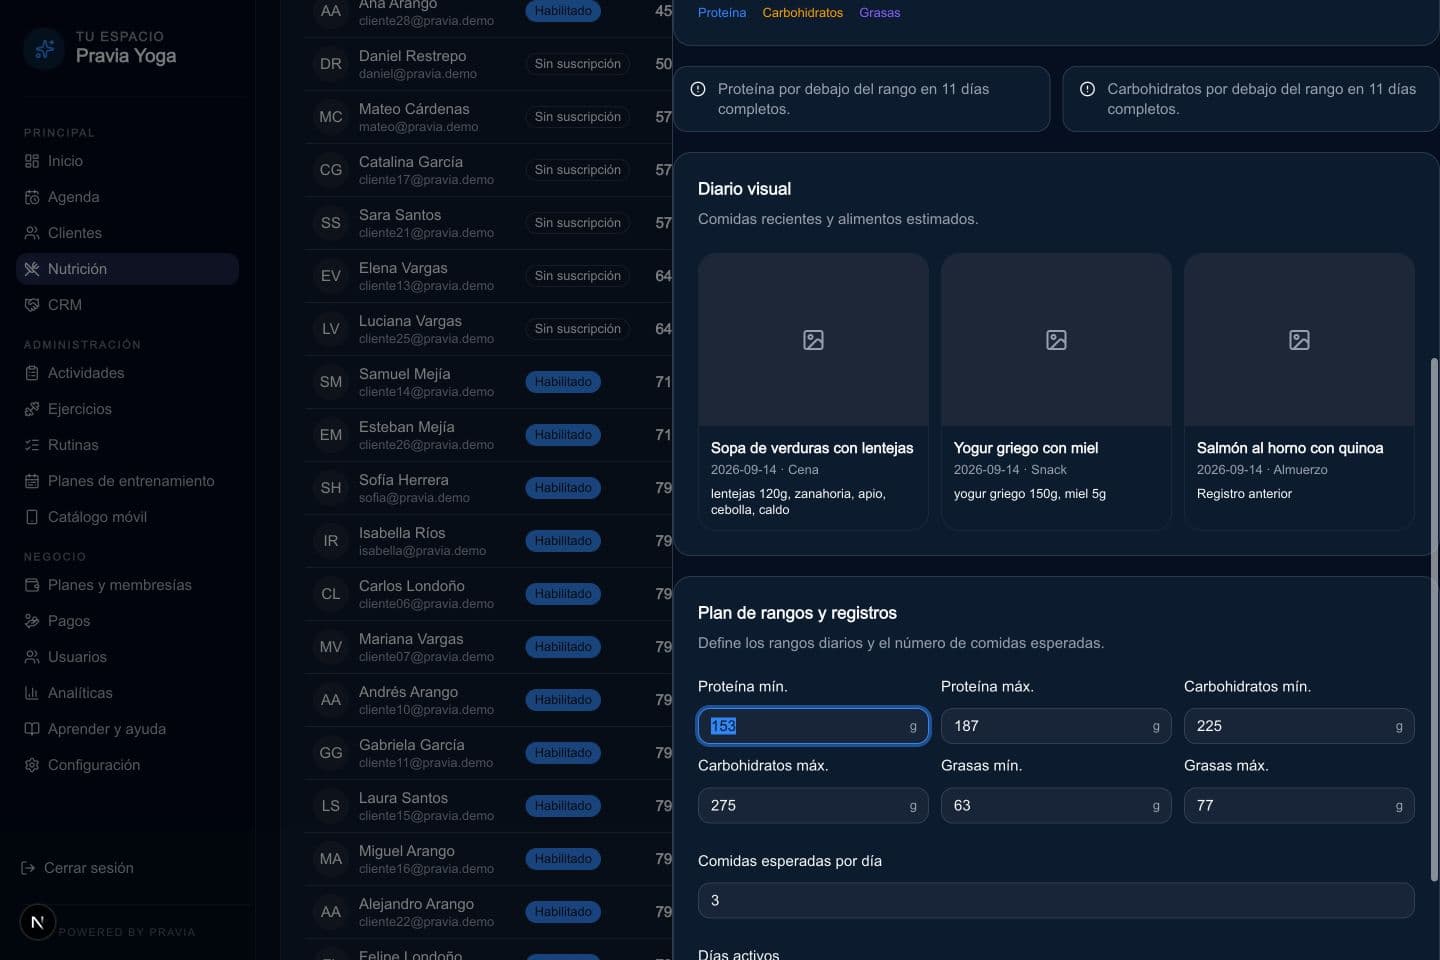Toggle the Proteína chart legend

(722, 13)
